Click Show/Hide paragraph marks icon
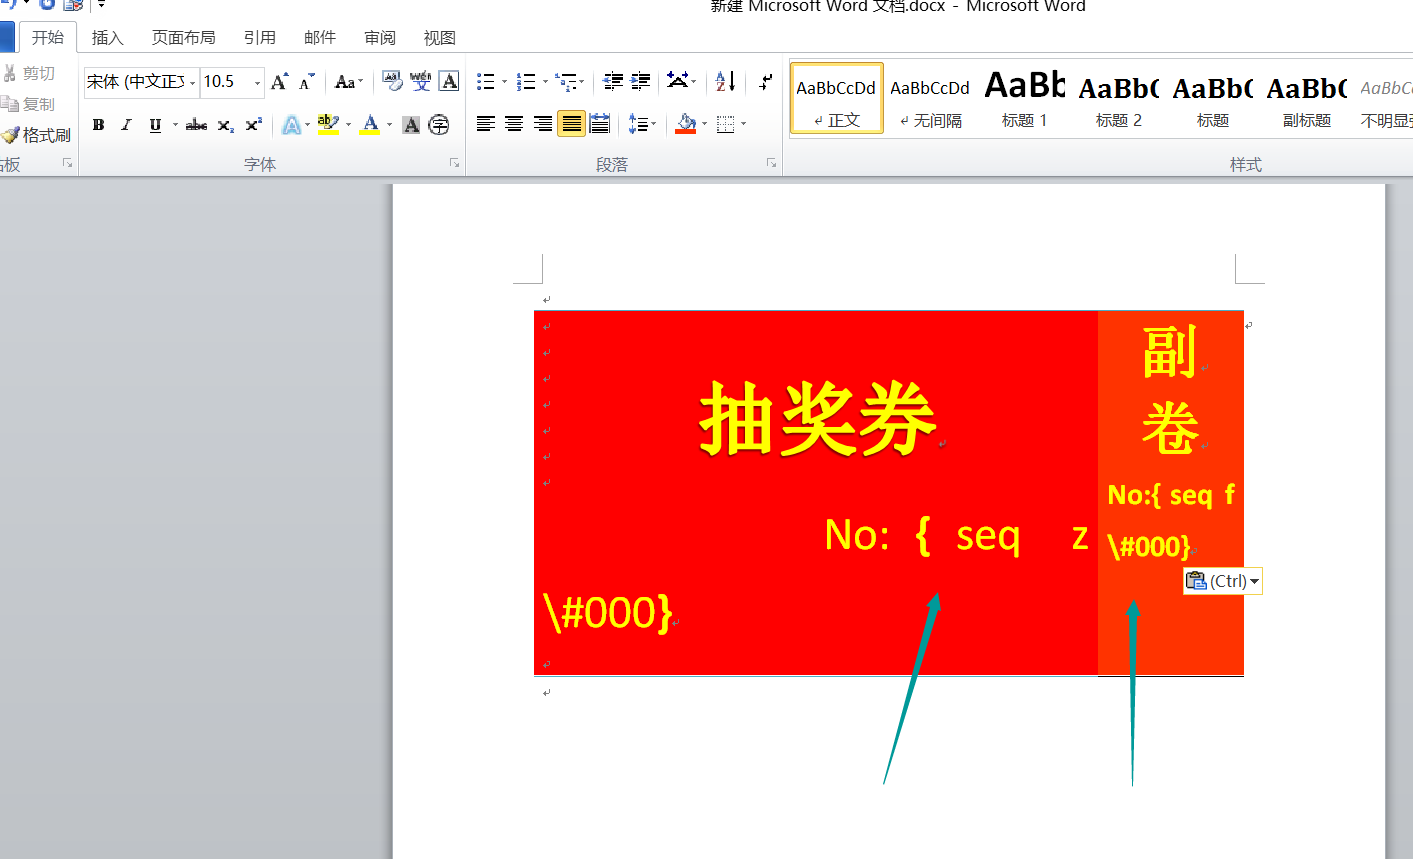This screenshot has width=1413, height=859. pyautogui.click(x=765, y=81)
